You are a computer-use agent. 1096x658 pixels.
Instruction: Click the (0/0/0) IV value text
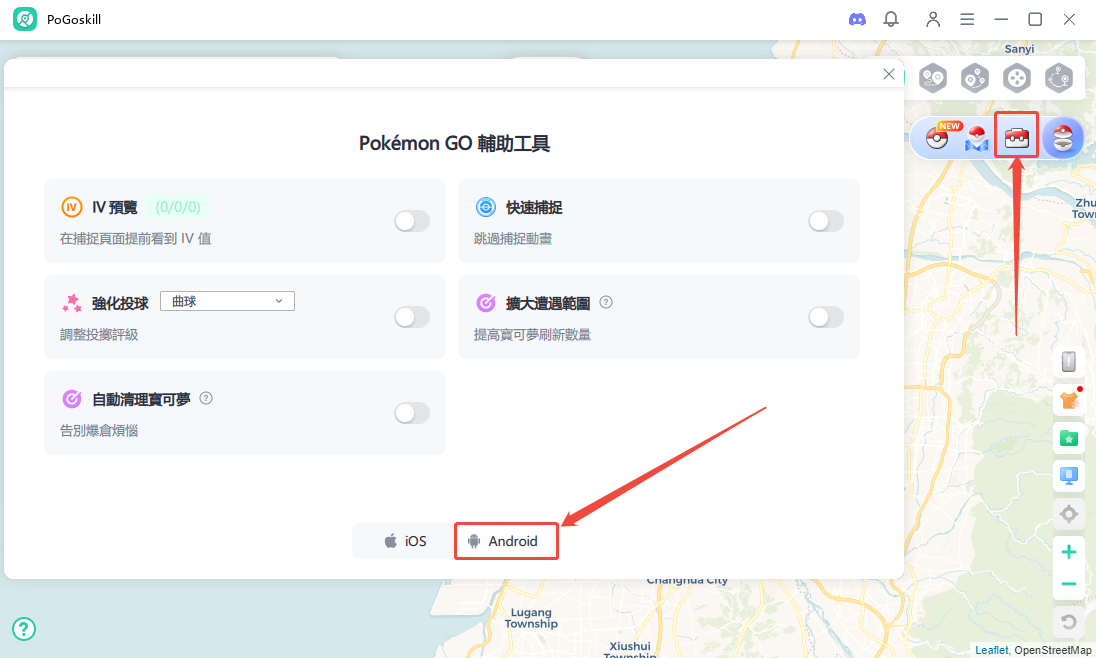coord(178,207)
